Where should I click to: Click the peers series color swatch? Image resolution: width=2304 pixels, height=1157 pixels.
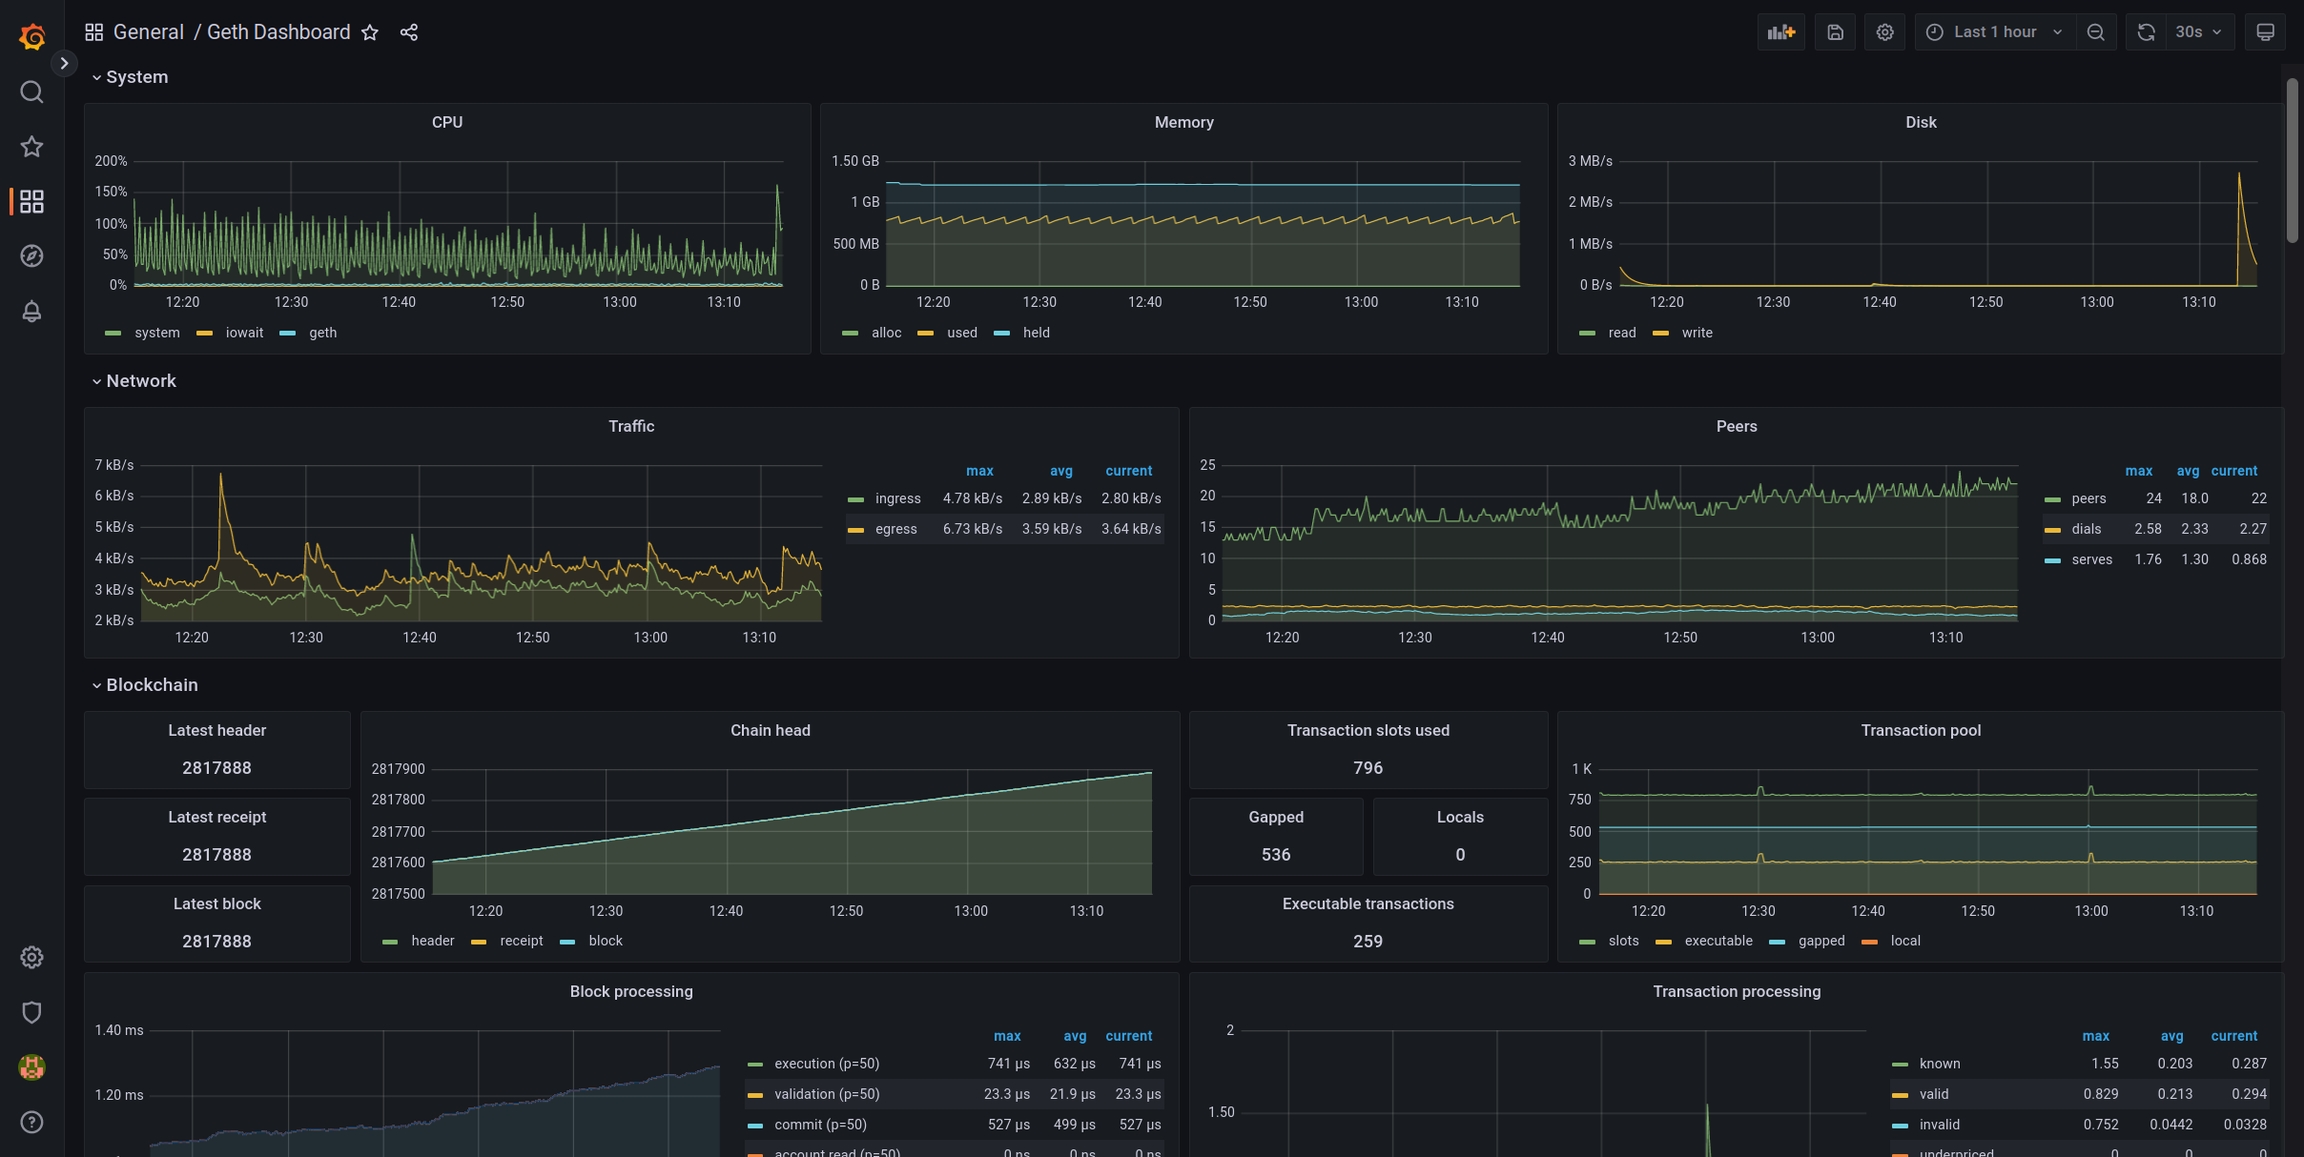click(2053, 499)
